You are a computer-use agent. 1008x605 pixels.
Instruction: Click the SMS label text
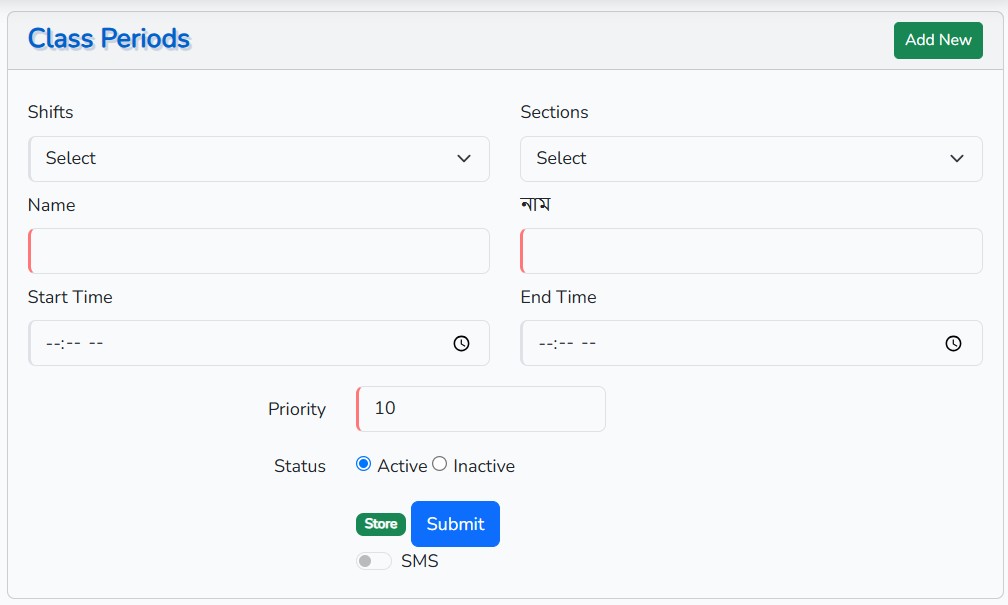pos(420,561)
